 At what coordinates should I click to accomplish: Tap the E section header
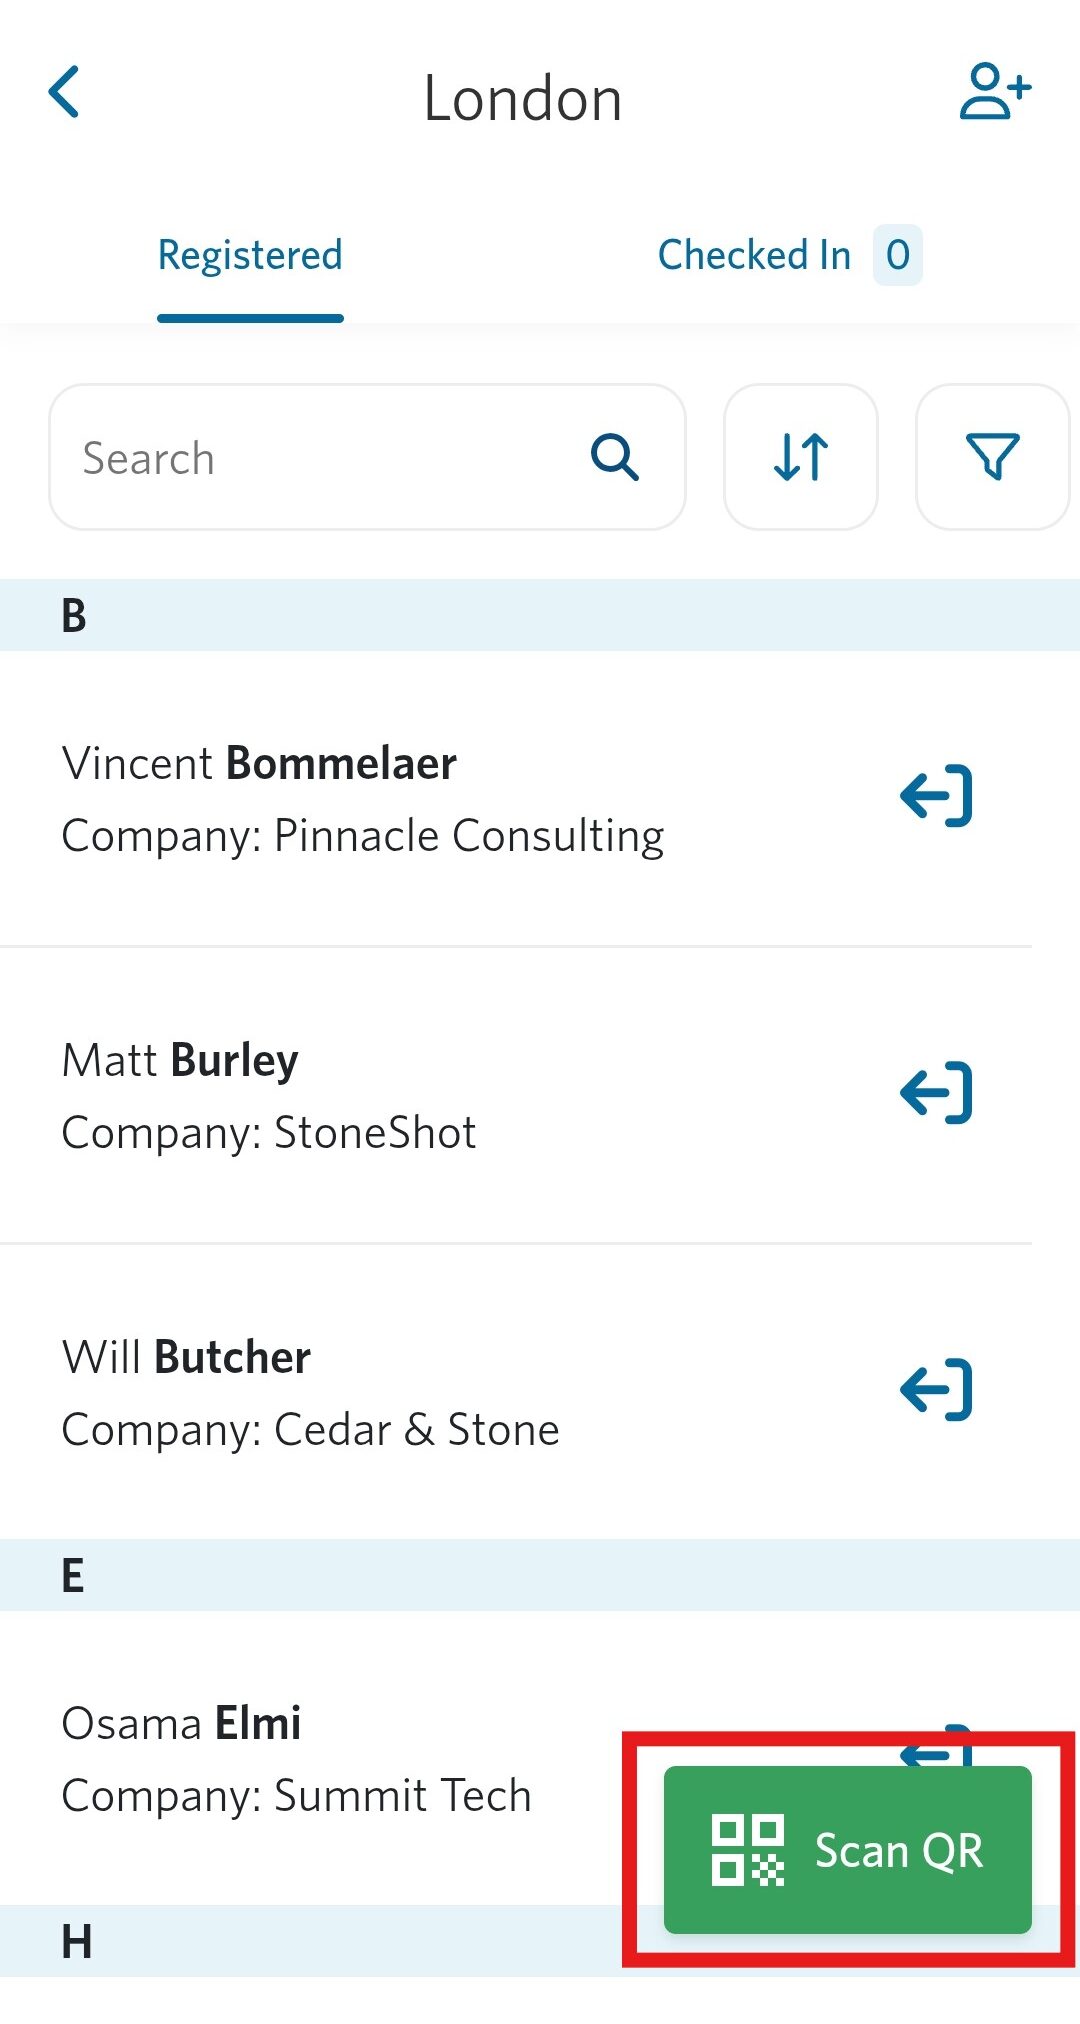pos(540,1575)
